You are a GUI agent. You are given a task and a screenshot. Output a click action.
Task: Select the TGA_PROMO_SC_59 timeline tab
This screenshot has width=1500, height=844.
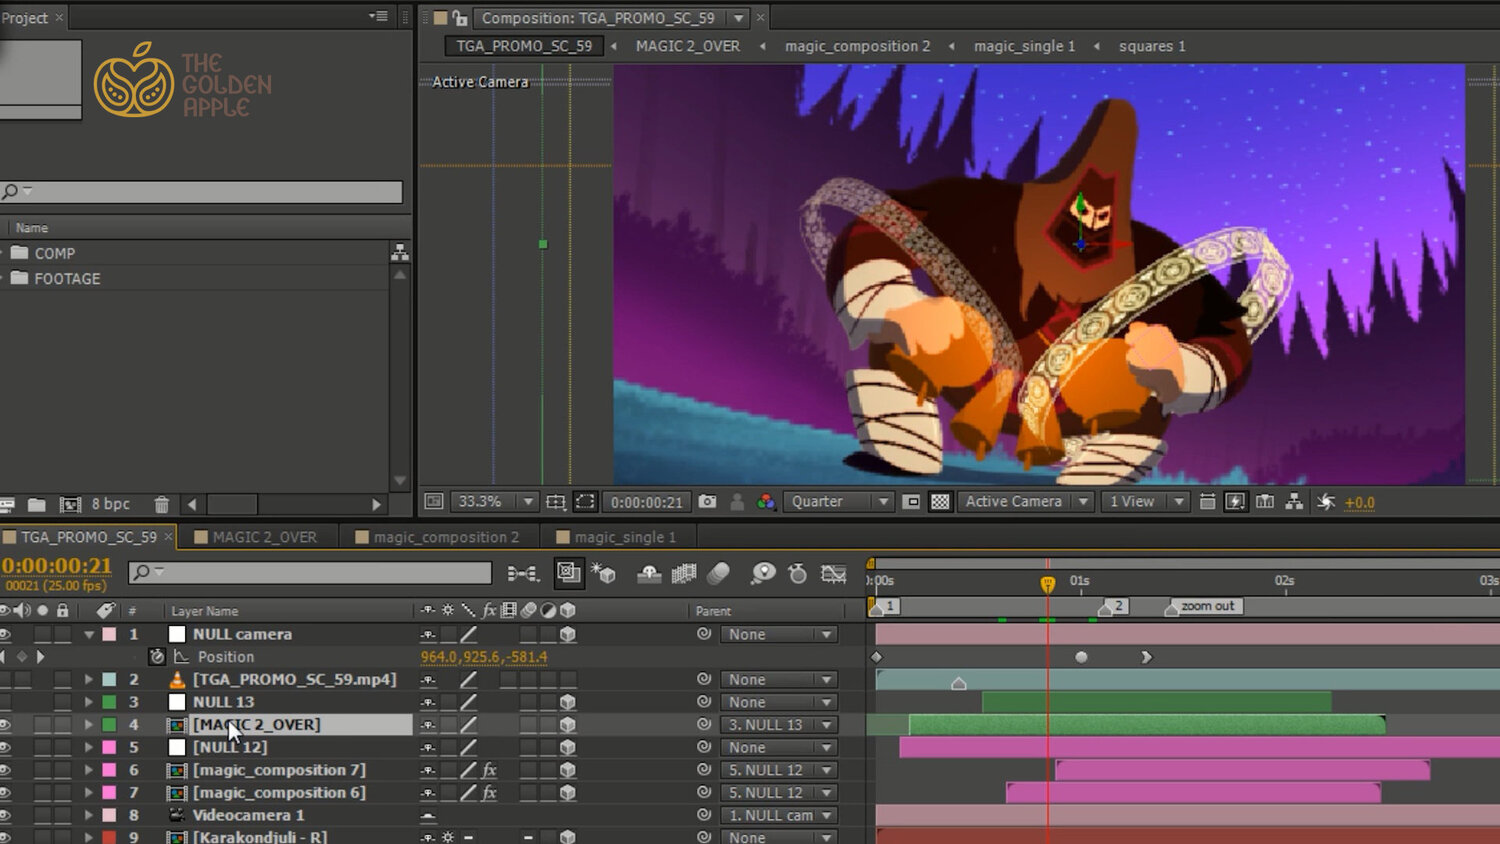point(88,537)
